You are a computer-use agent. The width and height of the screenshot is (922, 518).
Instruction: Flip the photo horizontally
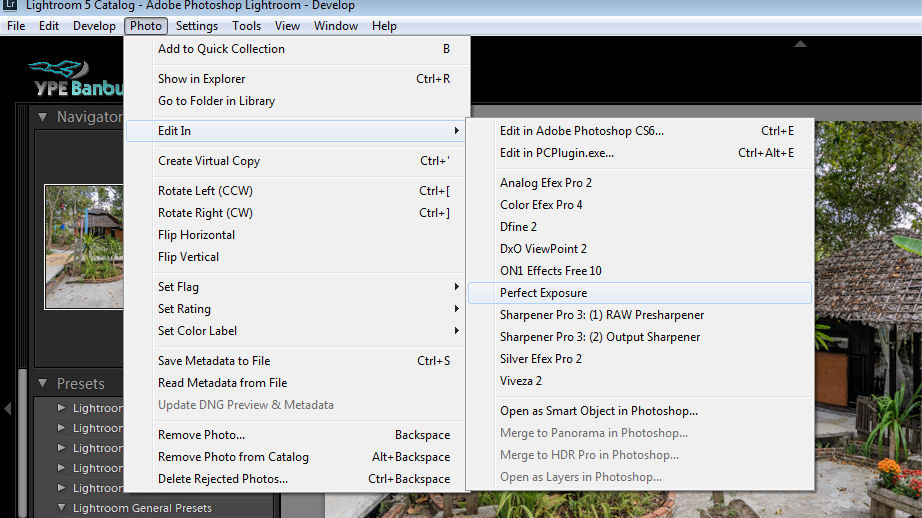pos(197,235)
